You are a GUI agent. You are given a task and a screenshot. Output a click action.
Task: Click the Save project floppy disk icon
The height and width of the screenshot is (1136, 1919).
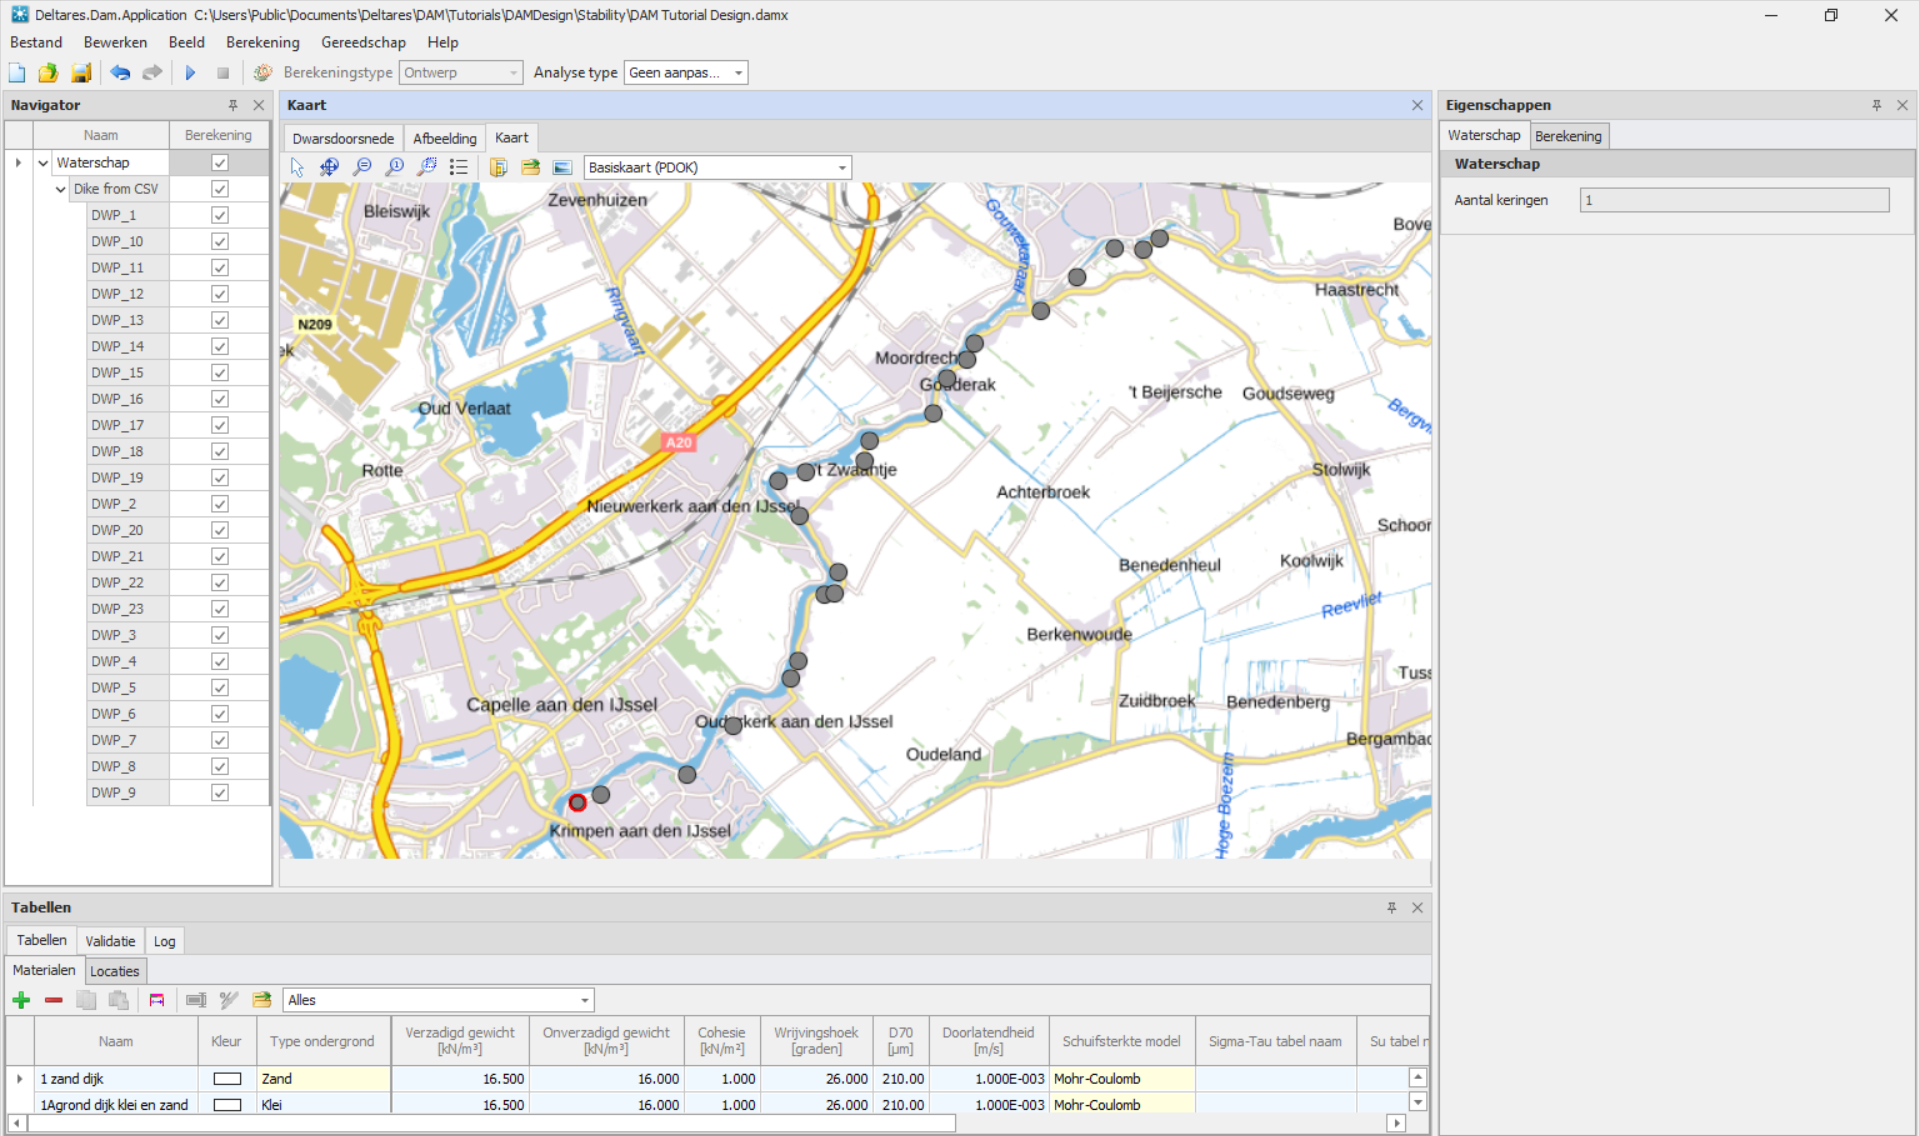point(81,73)
